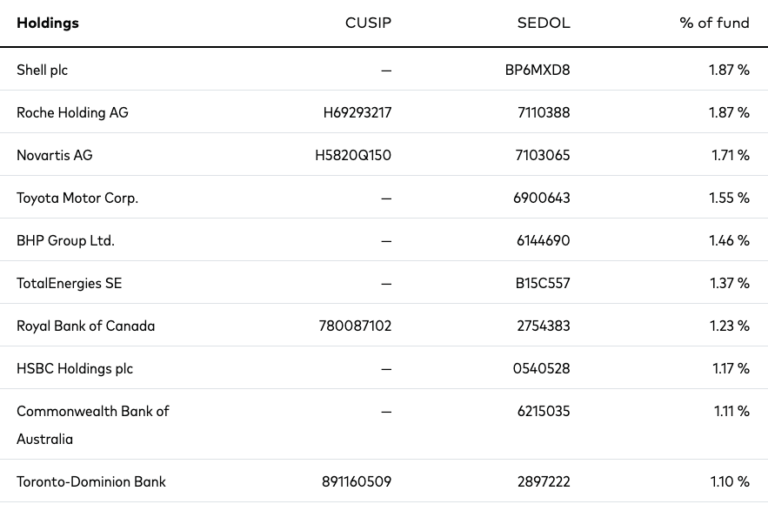Select HSBC Holdings plc row
This screenshot has height=511, width=768.
(74, 369)
